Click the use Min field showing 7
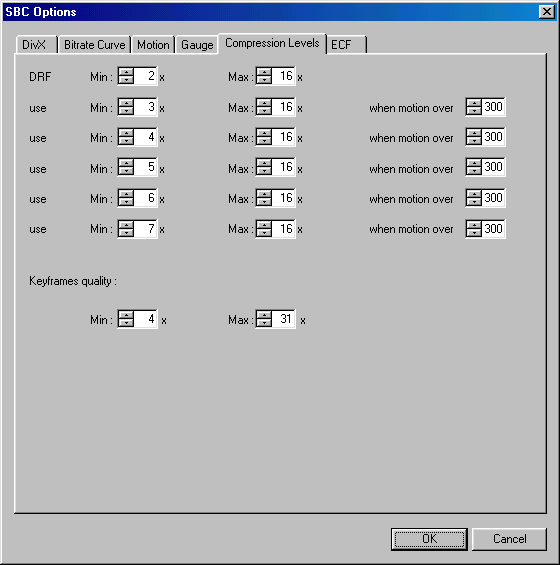 [145, 229]
